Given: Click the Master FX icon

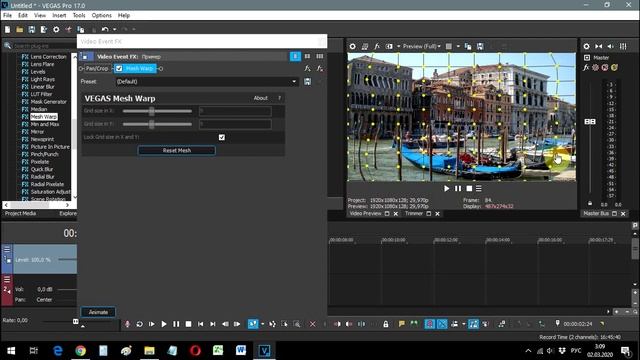Looking at the screenshot, I should click(x=586, y=68).
